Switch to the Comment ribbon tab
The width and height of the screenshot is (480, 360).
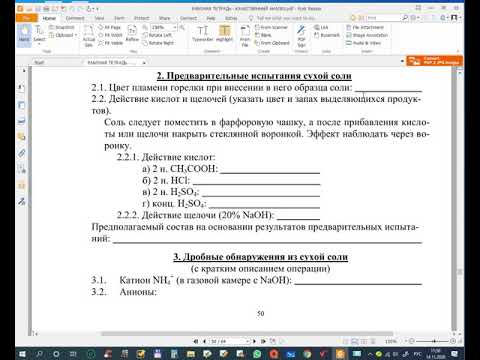click(75, 18)
